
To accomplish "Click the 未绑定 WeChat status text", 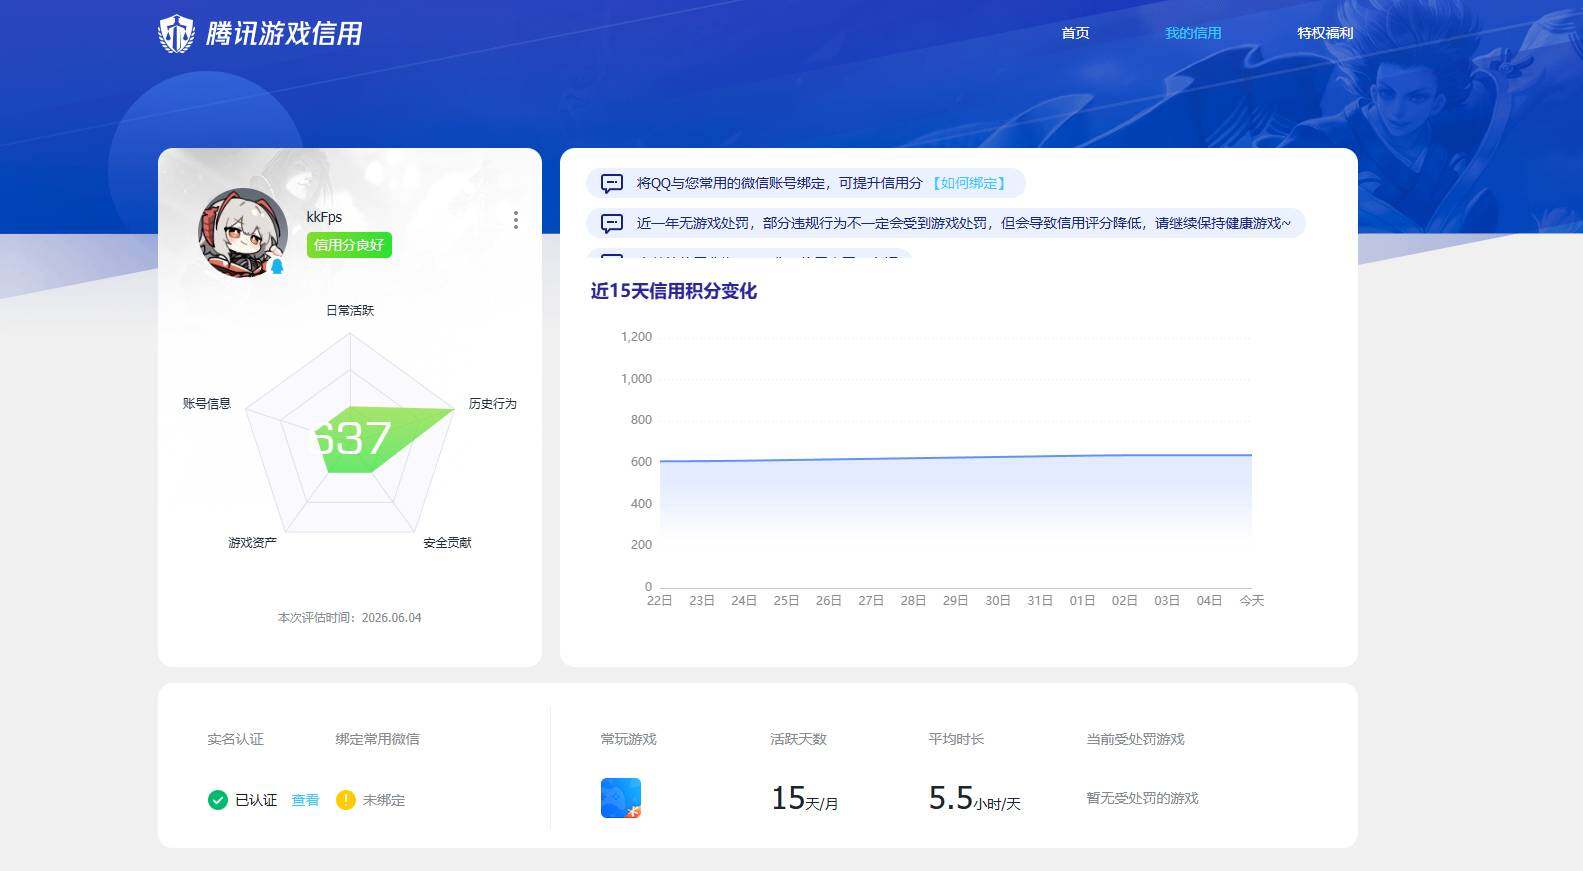I will click(x=384, y=800).
